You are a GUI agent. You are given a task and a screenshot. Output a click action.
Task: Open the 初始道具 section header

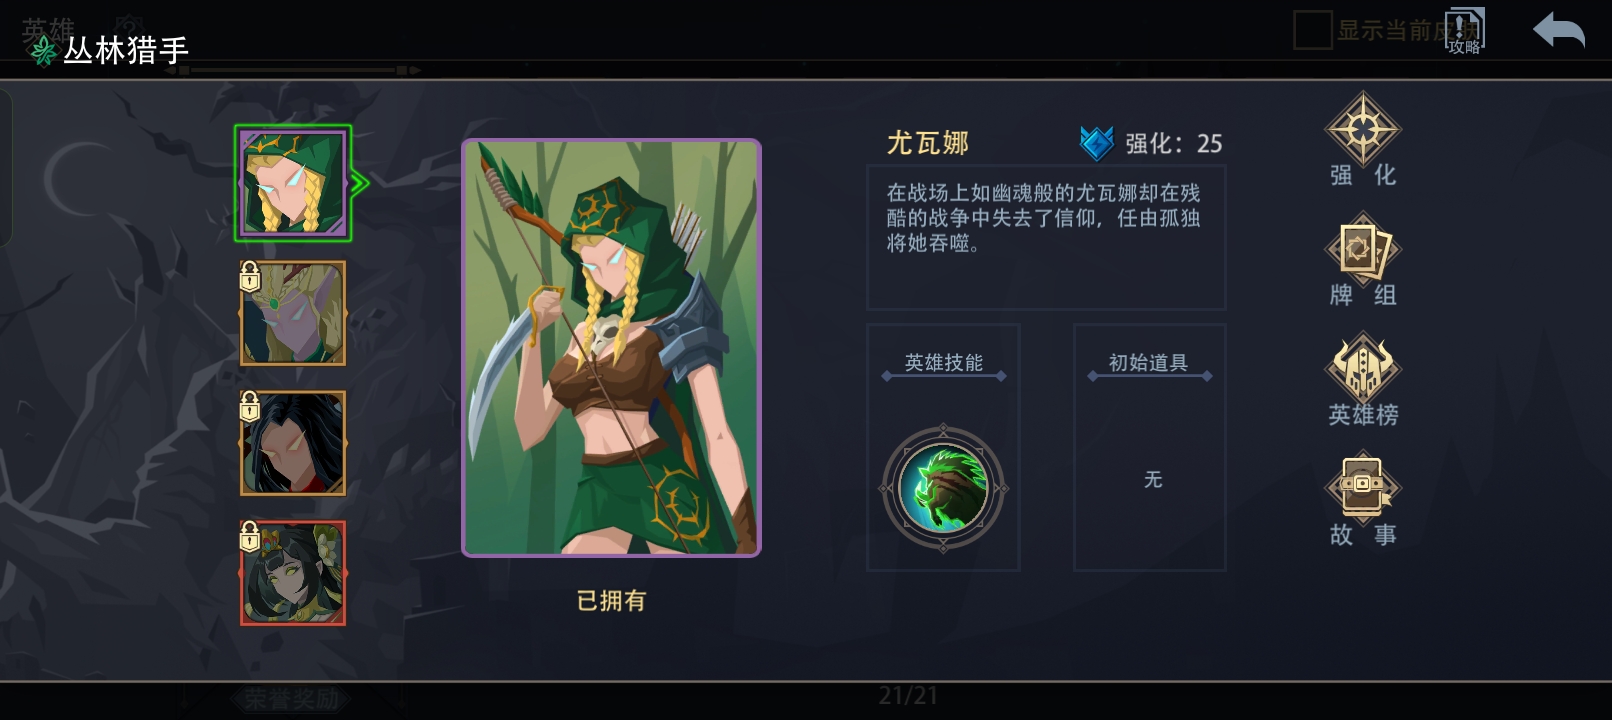click(1149, 363)
